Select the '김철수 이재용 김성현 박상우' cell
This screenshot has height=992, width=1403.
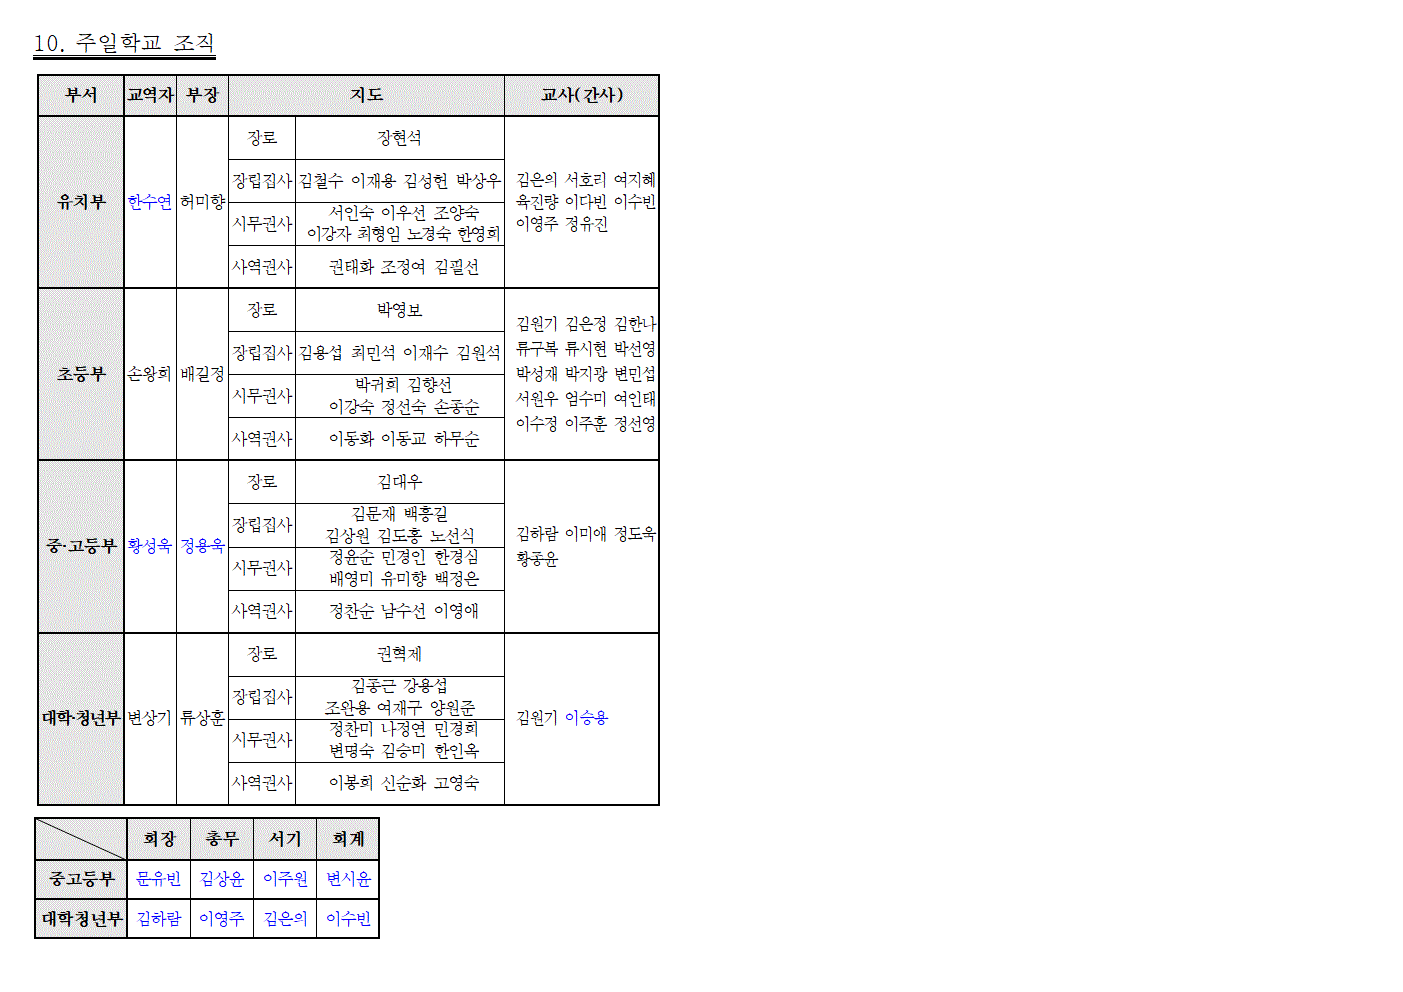[400, 181]
